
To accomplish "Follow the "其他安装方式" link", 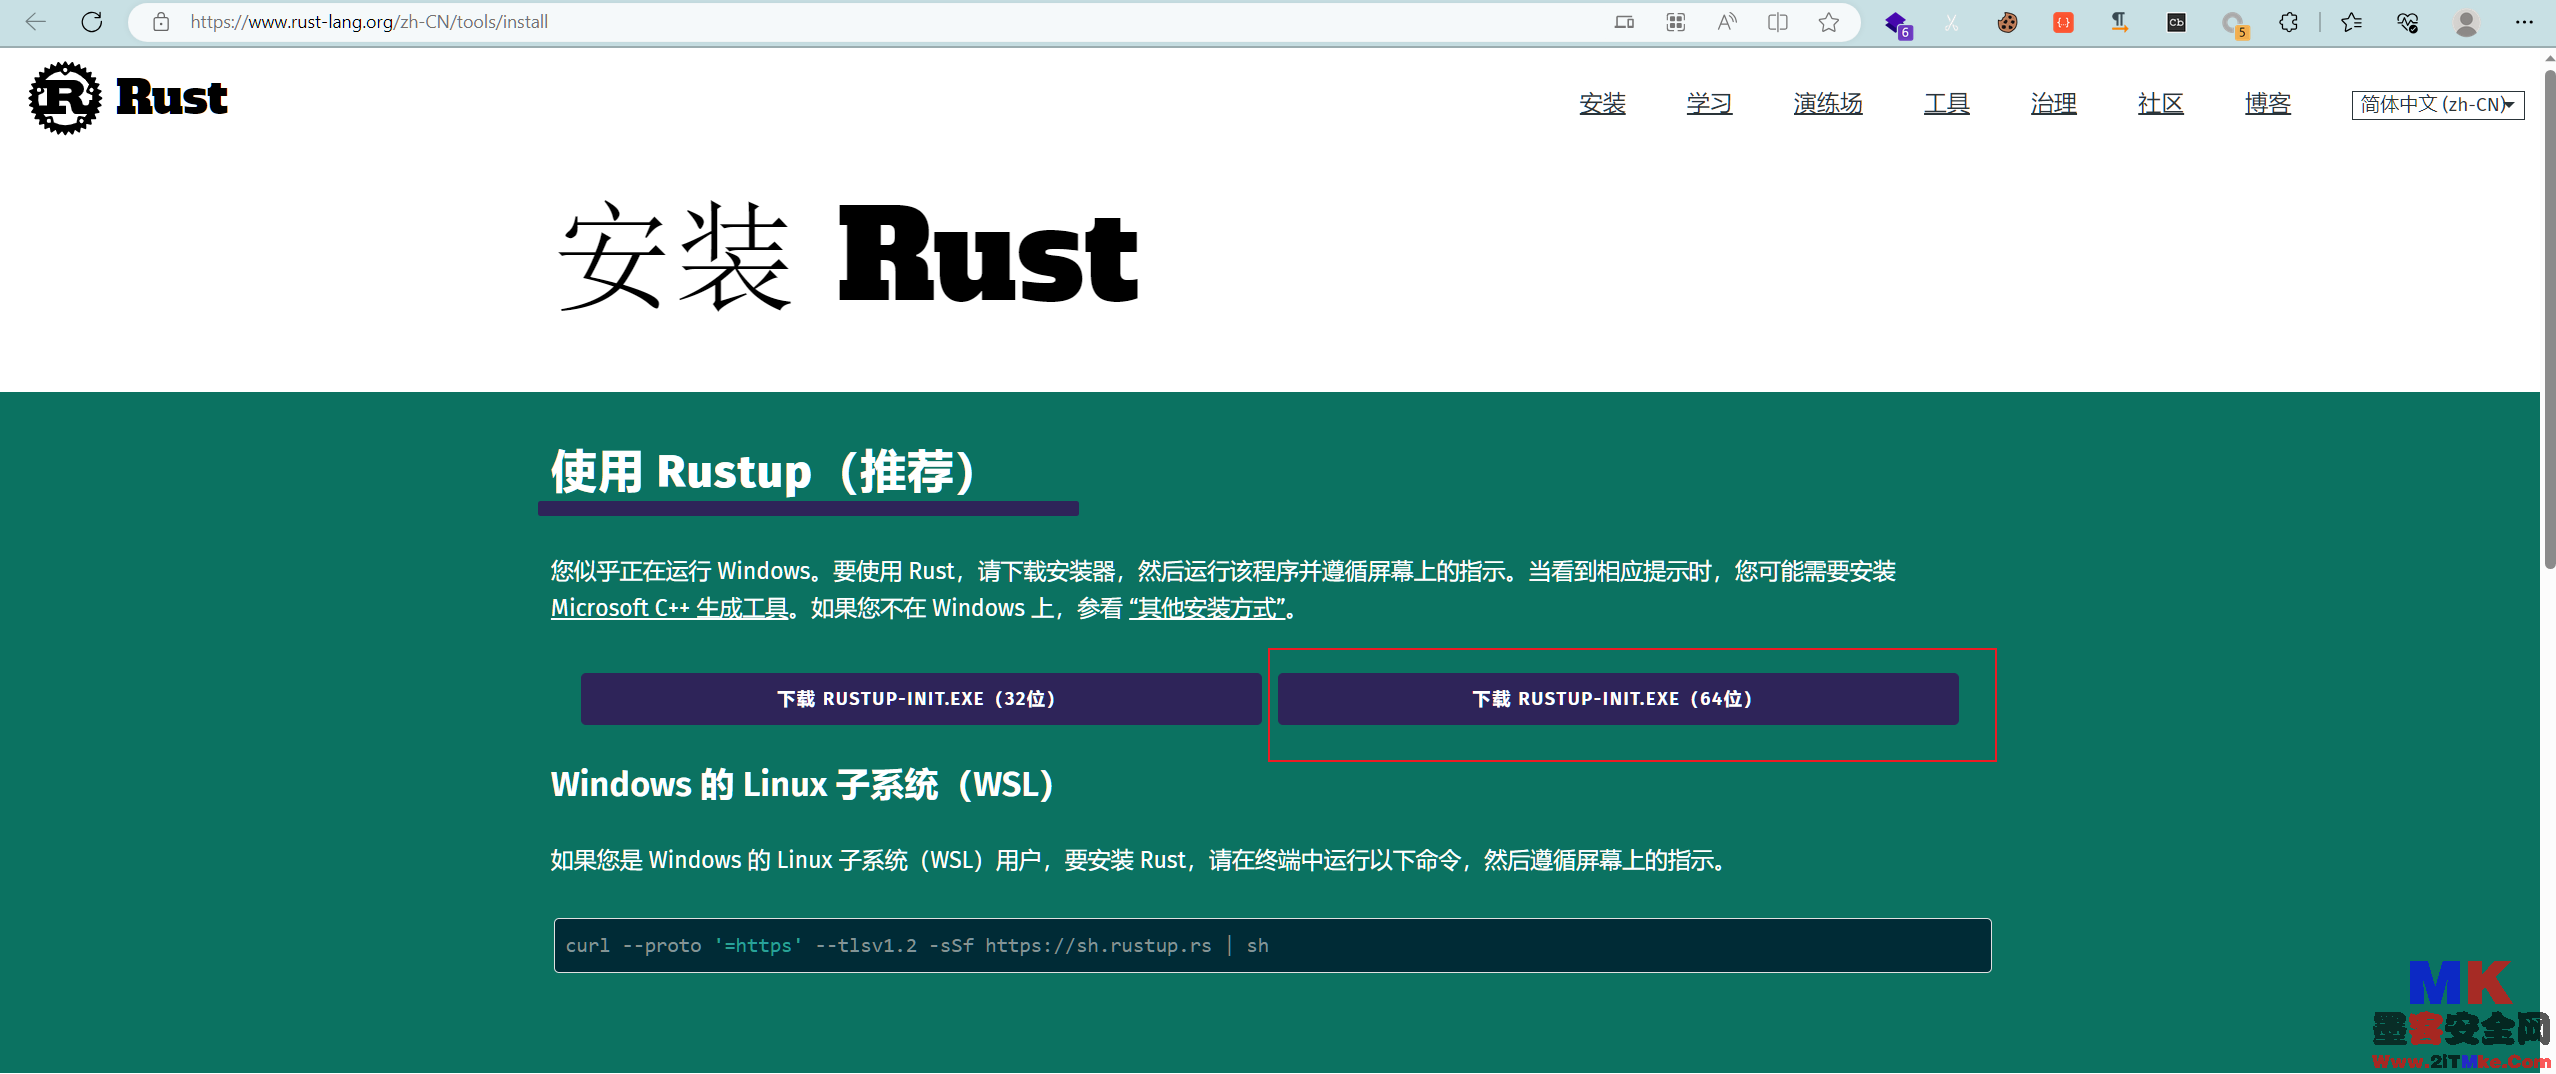I will (x=1207, y=608).
